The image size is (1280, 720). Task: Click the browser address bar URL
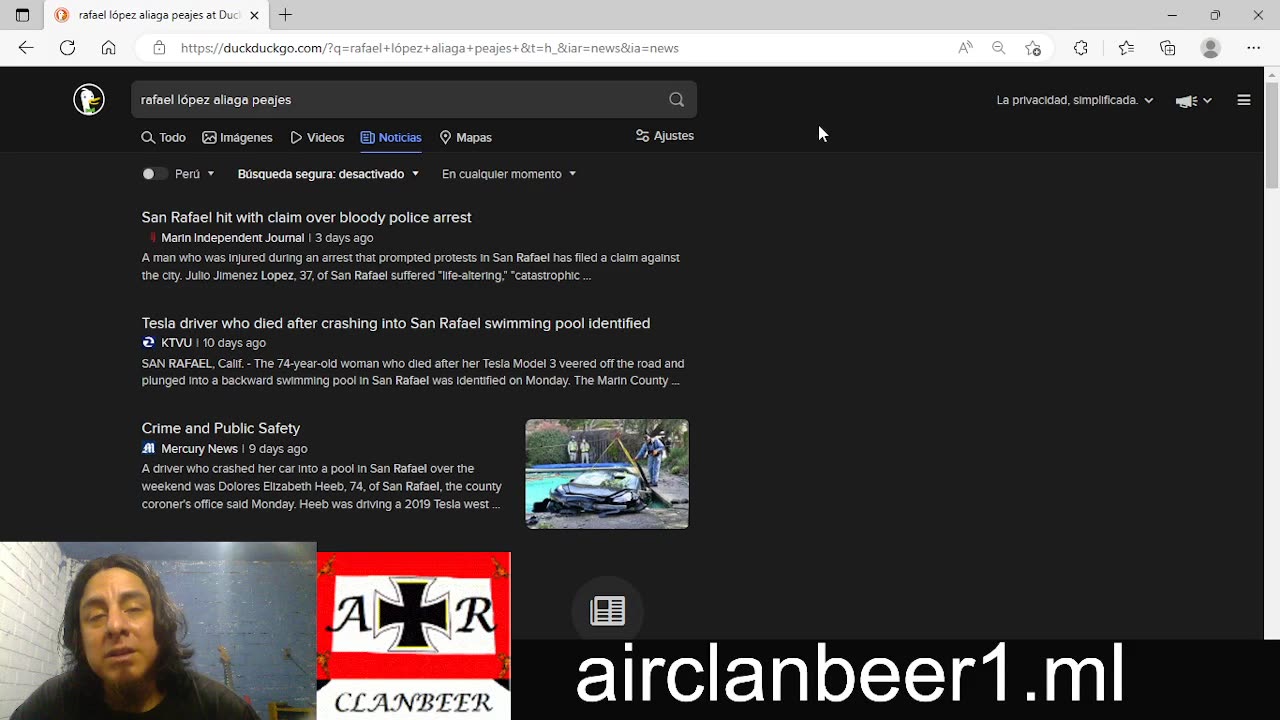pyautogui.click(x=430, y=48)
